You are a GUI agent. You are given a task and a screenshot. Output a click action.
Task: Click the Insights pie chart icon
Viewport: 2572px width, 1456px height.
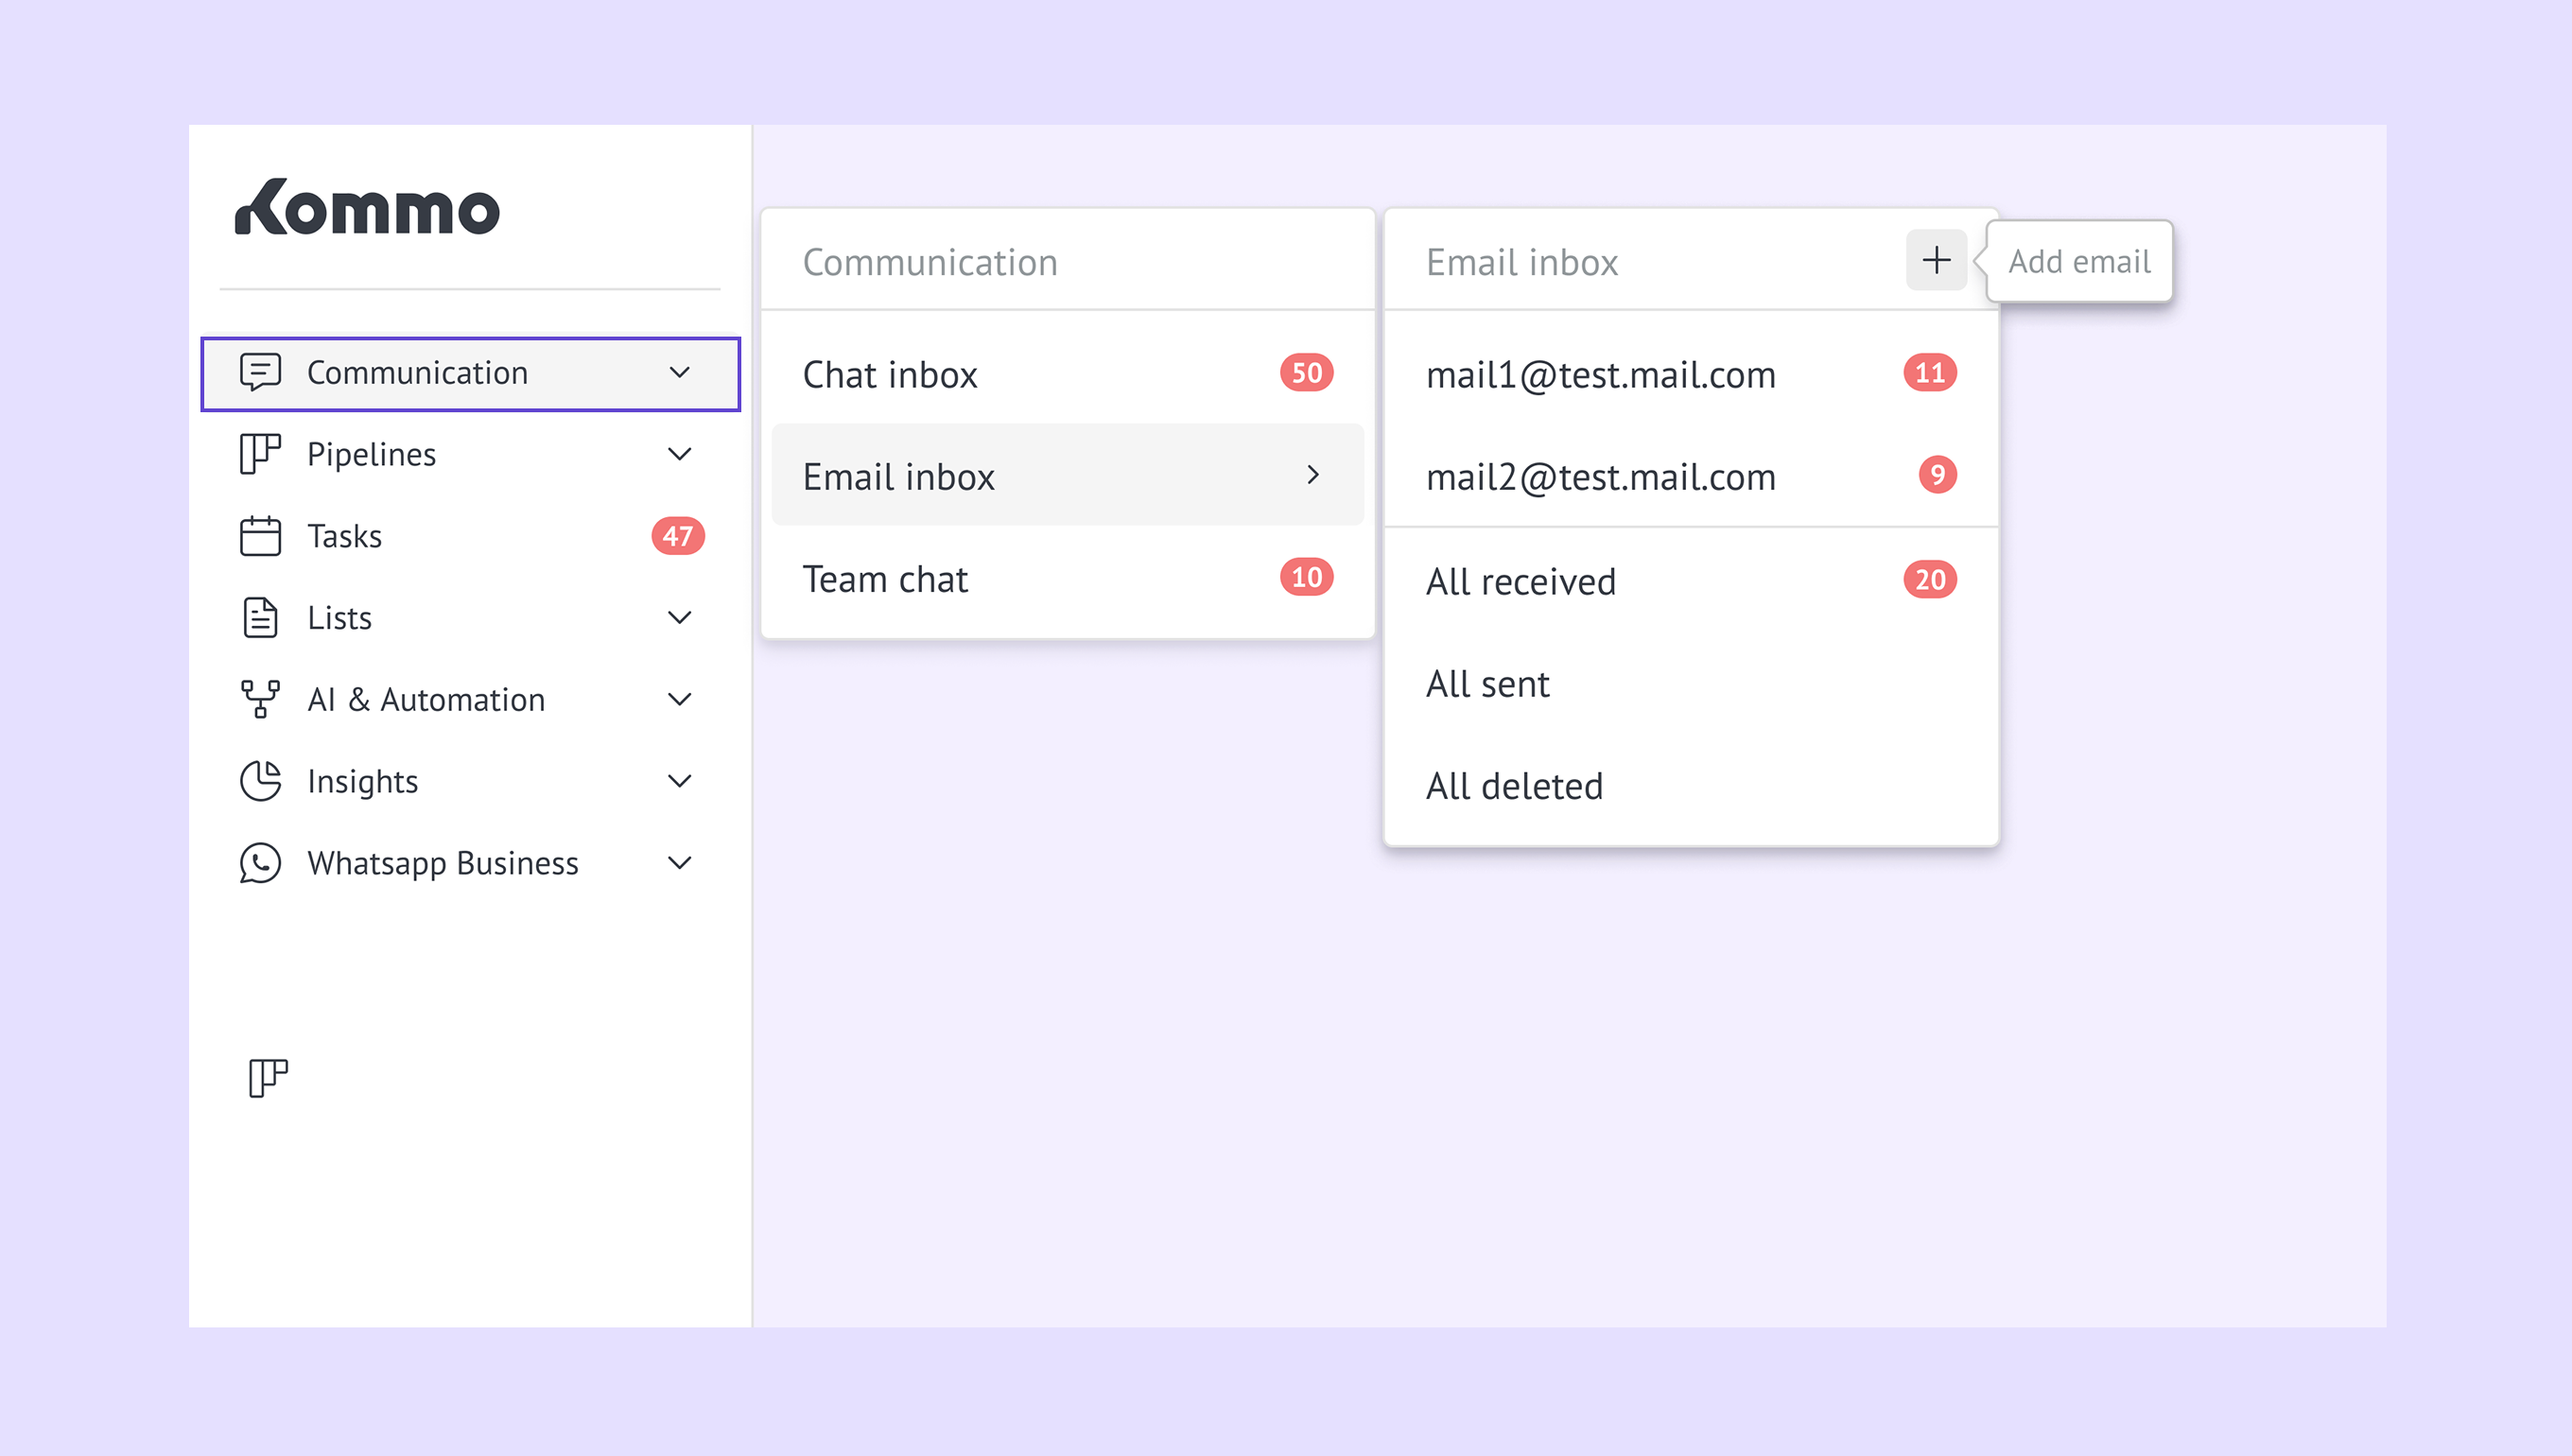260,781
